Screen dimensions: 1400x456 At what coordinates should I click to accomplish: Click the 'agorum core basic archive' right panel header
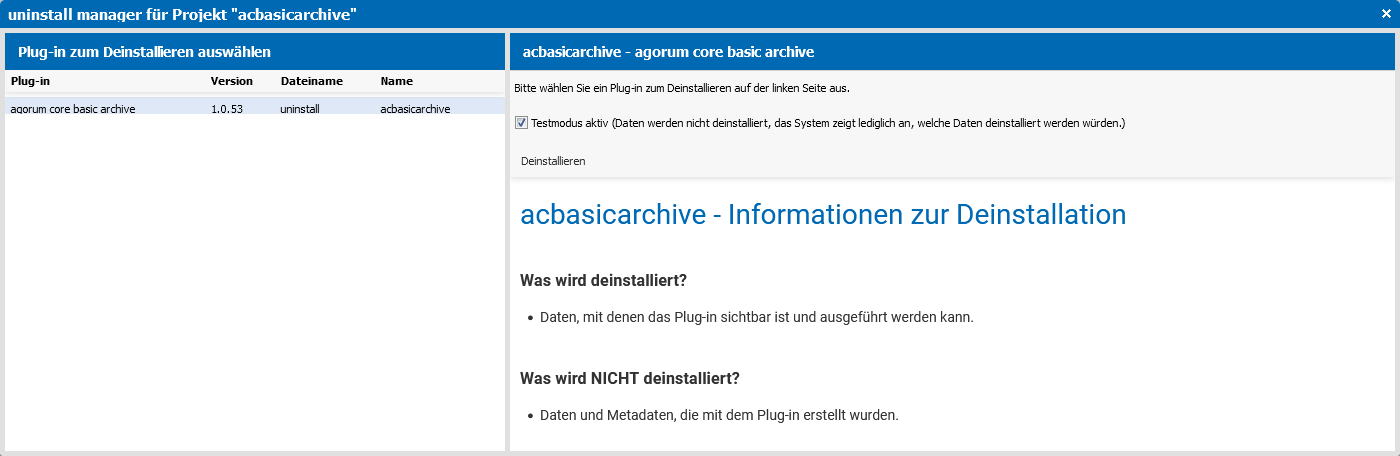(x=668, y=52)
